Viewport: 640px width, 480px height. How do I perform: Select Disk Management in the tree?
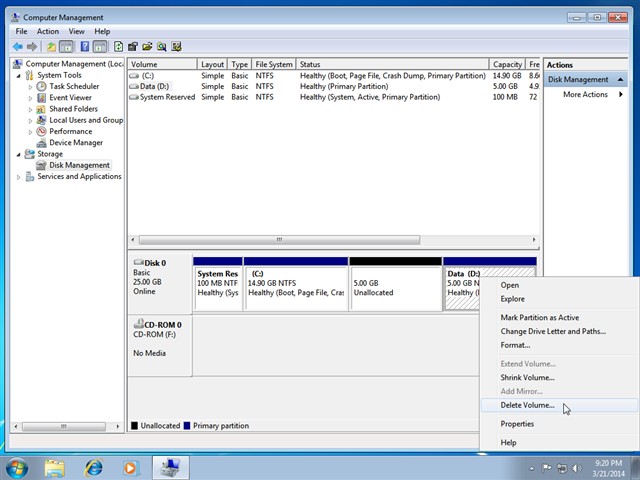pos(79,165)
